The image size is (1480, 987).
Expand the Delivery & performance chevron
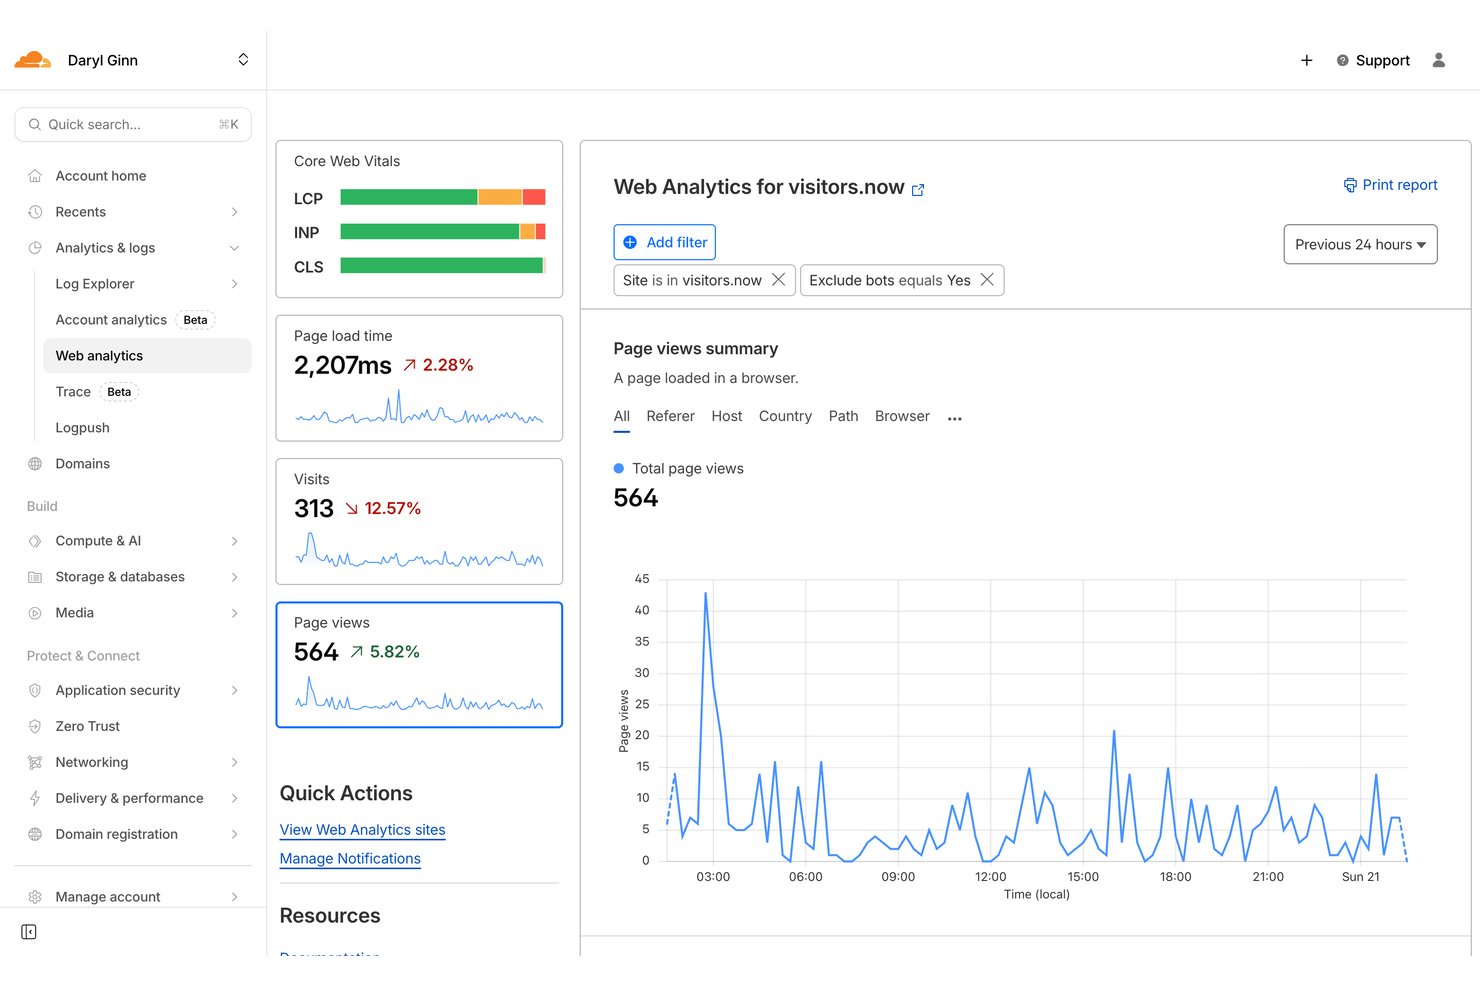pyautogui.click(x=235, y=798)
